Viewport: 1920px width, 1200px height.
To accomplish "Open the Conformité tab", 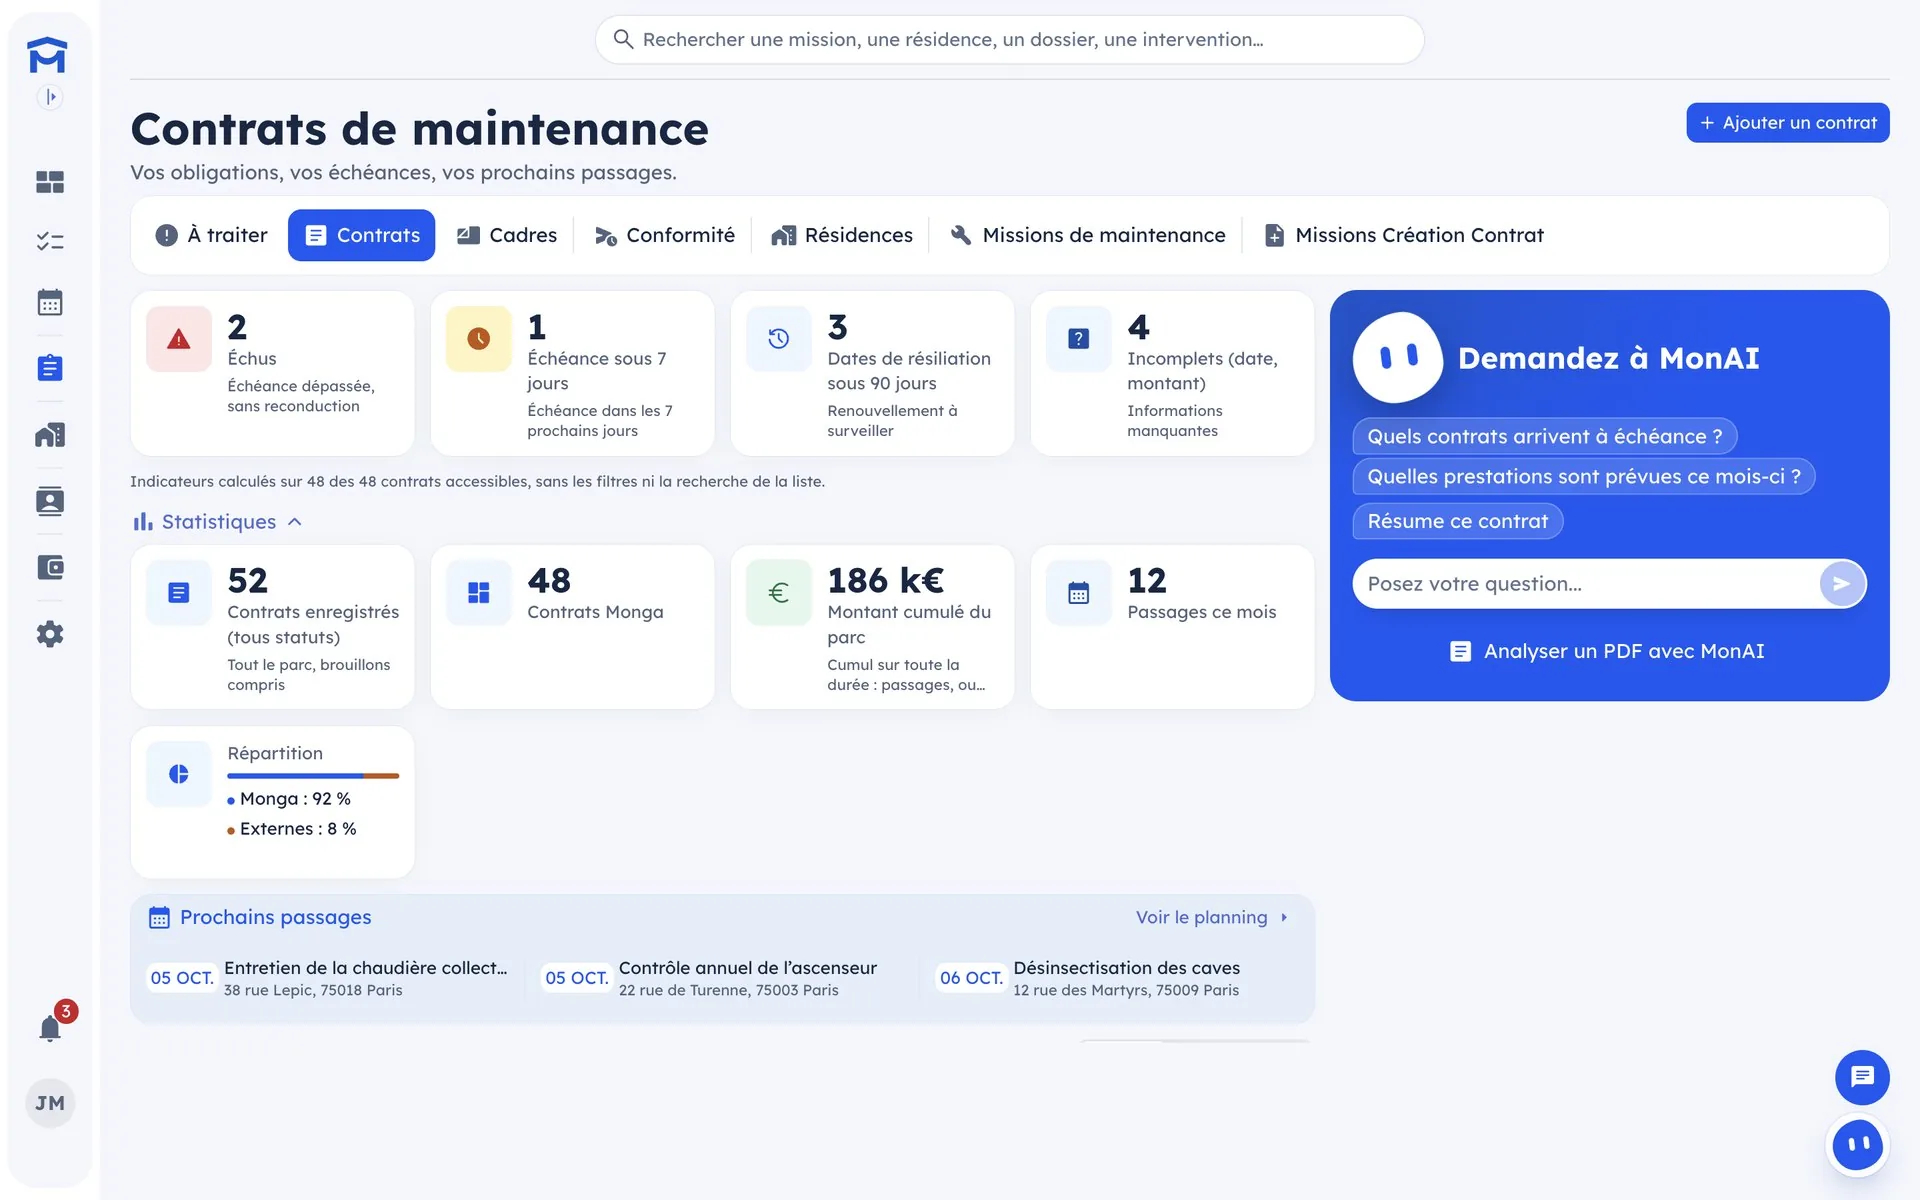I will (665, 235).
